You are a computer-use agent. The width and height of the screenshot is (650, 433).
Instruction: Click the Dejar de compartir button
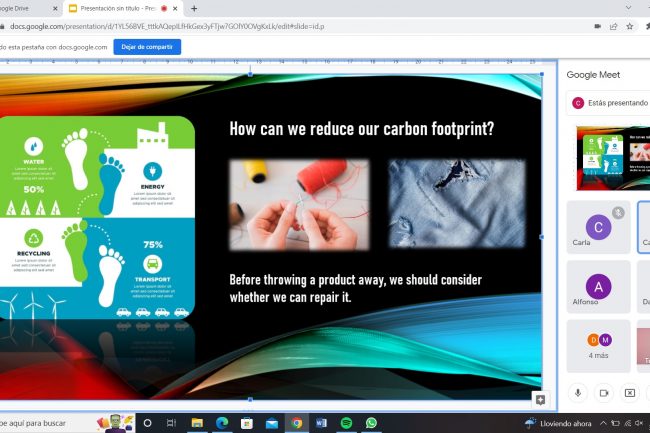pyautogui.click(x=147, y=47)
